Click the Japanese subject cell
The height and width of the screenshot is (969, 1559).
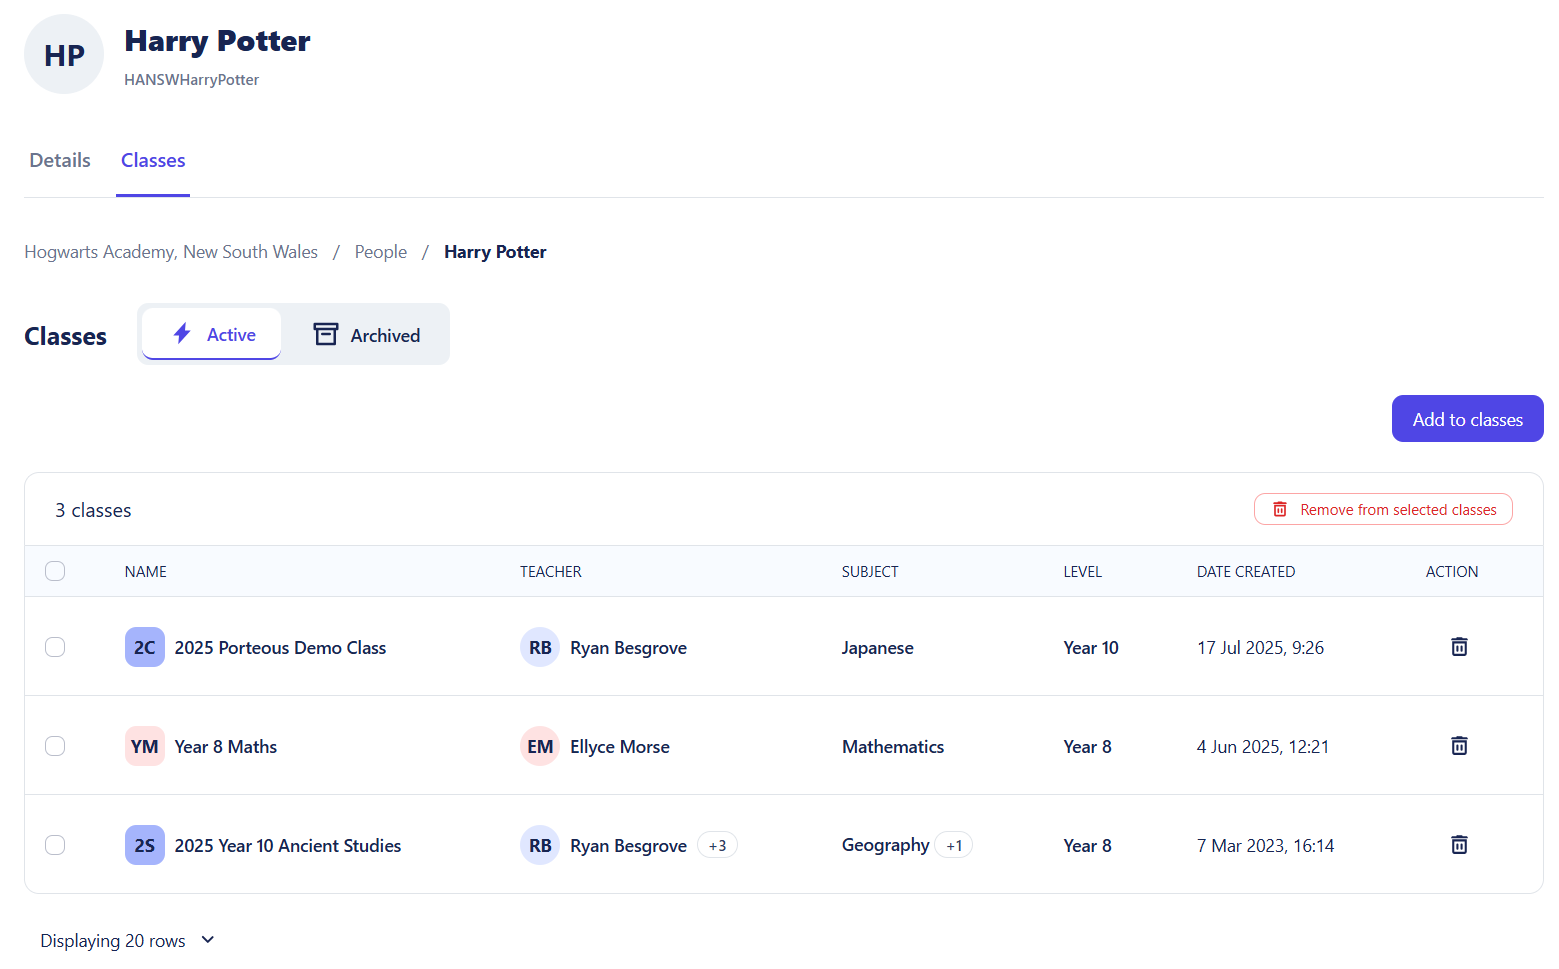tap(878, 648)
